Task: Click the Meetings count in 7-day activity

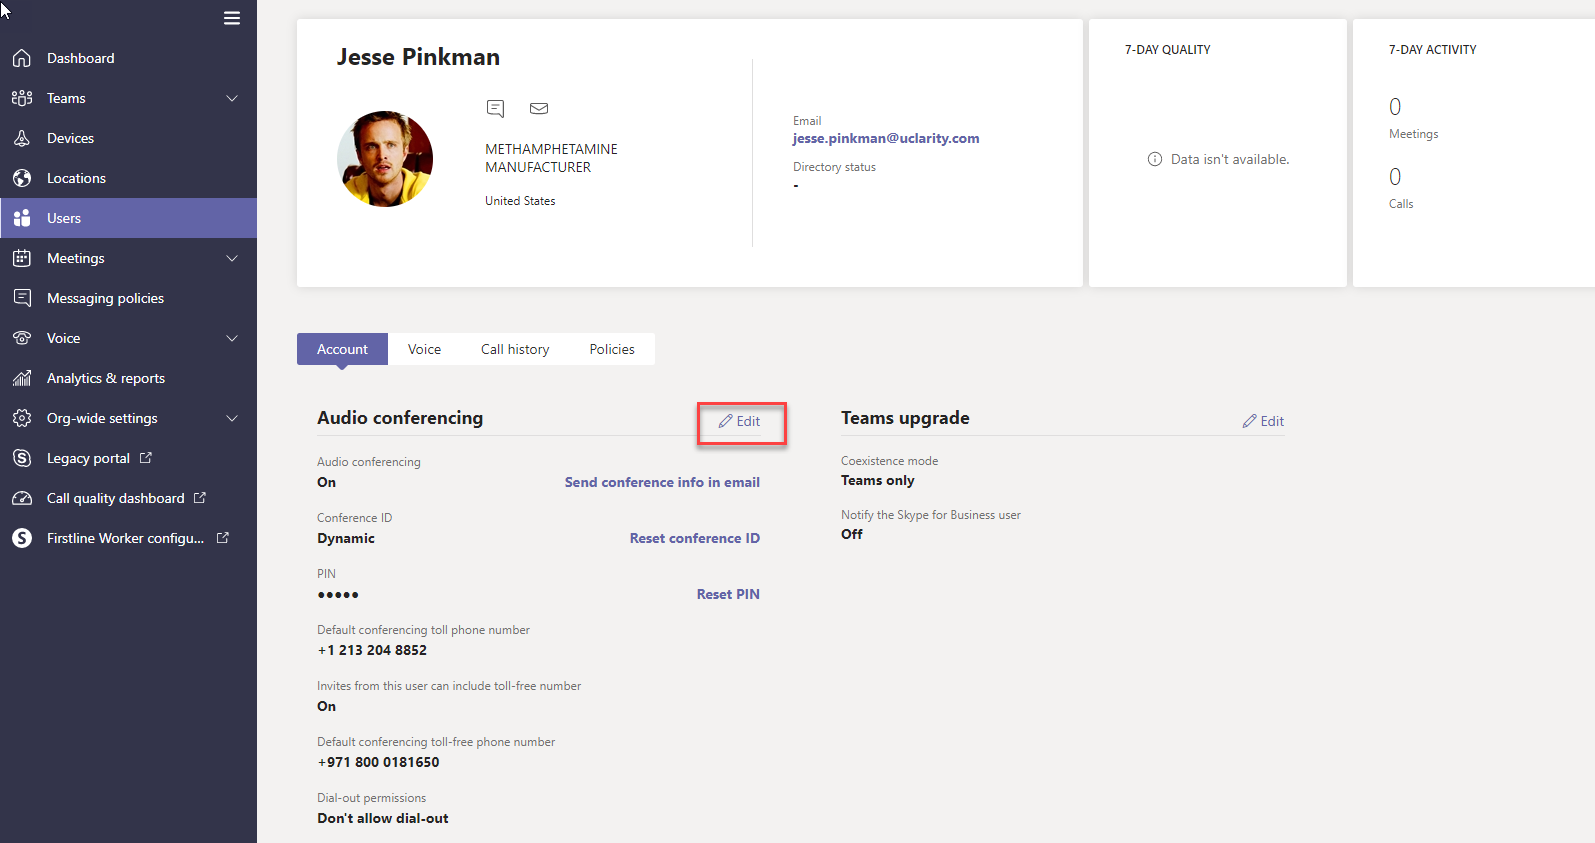Action: click(1395, 107)
